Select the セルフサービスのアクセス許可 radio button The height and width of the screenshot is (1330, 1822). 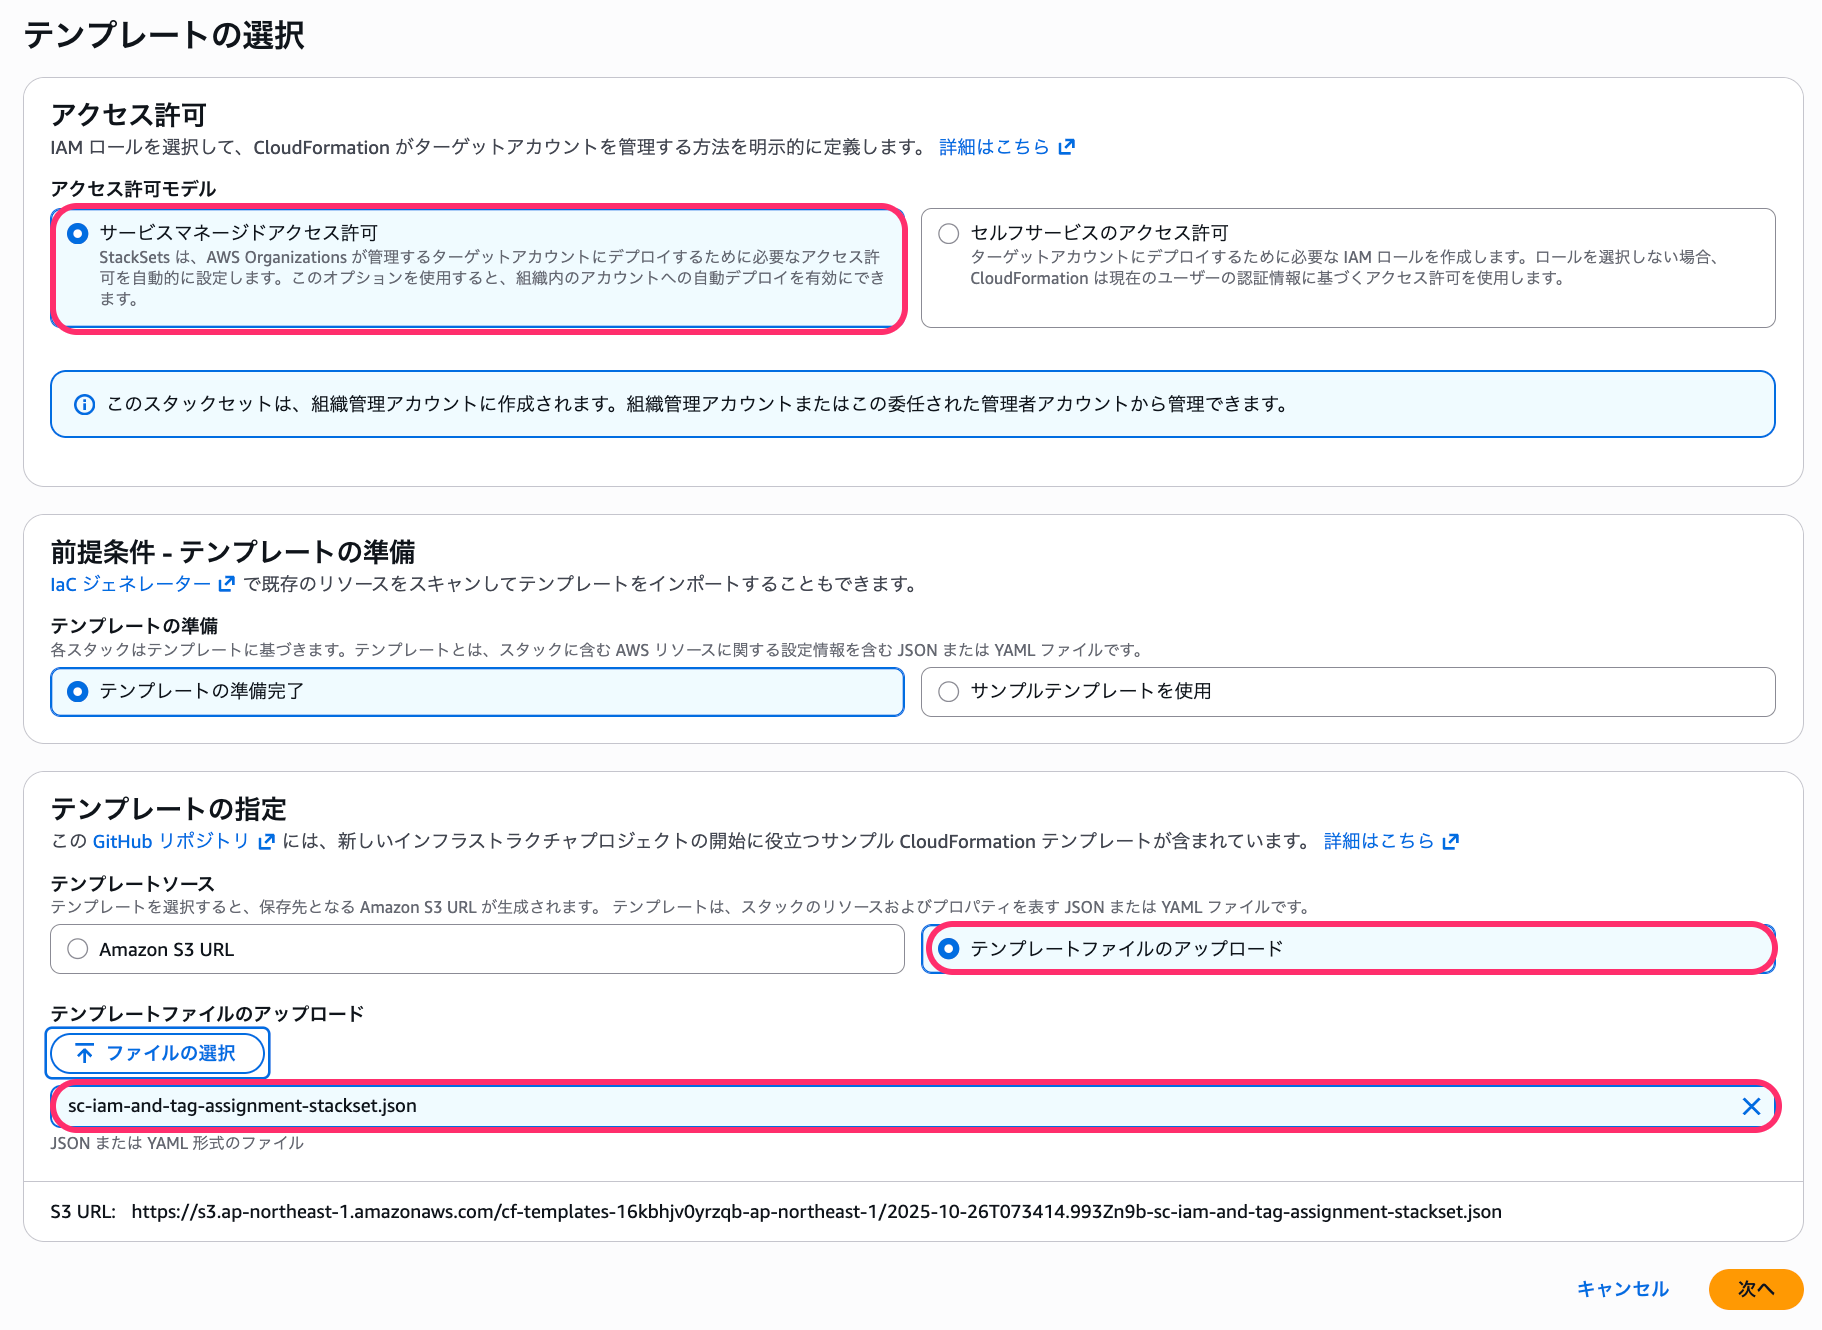tap(948, 232)
